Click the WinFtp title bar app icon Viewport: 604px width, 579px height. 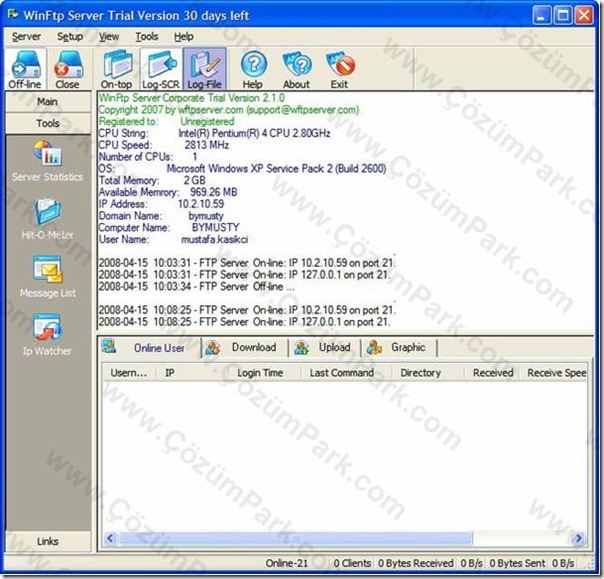click(13, 15)
